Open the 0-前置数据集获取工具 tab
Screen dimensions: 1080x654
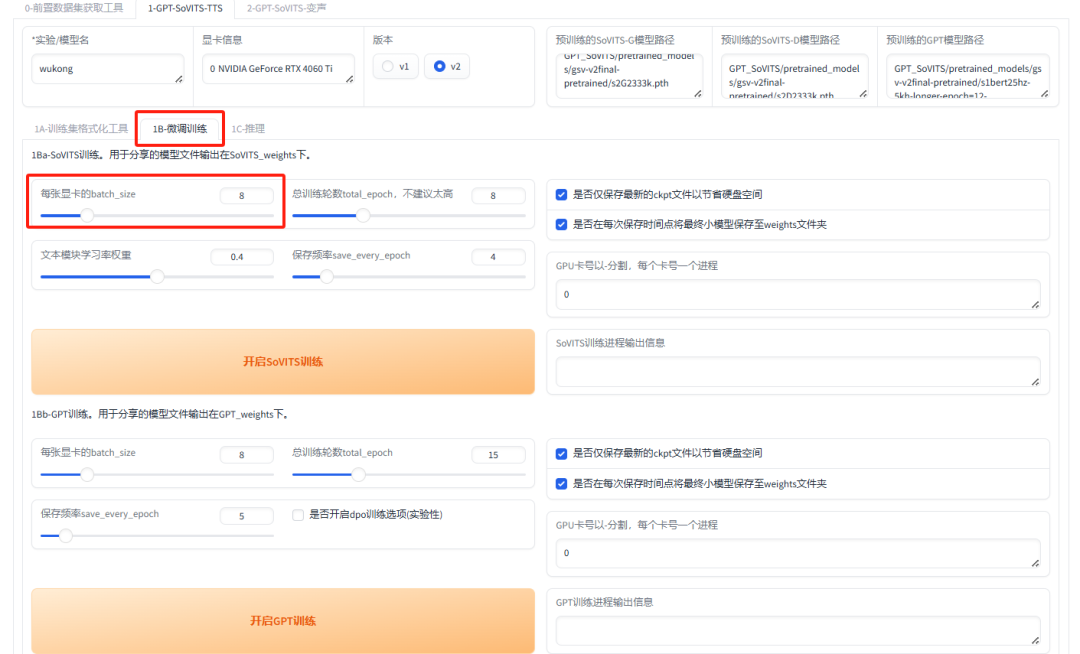point(74,8)
